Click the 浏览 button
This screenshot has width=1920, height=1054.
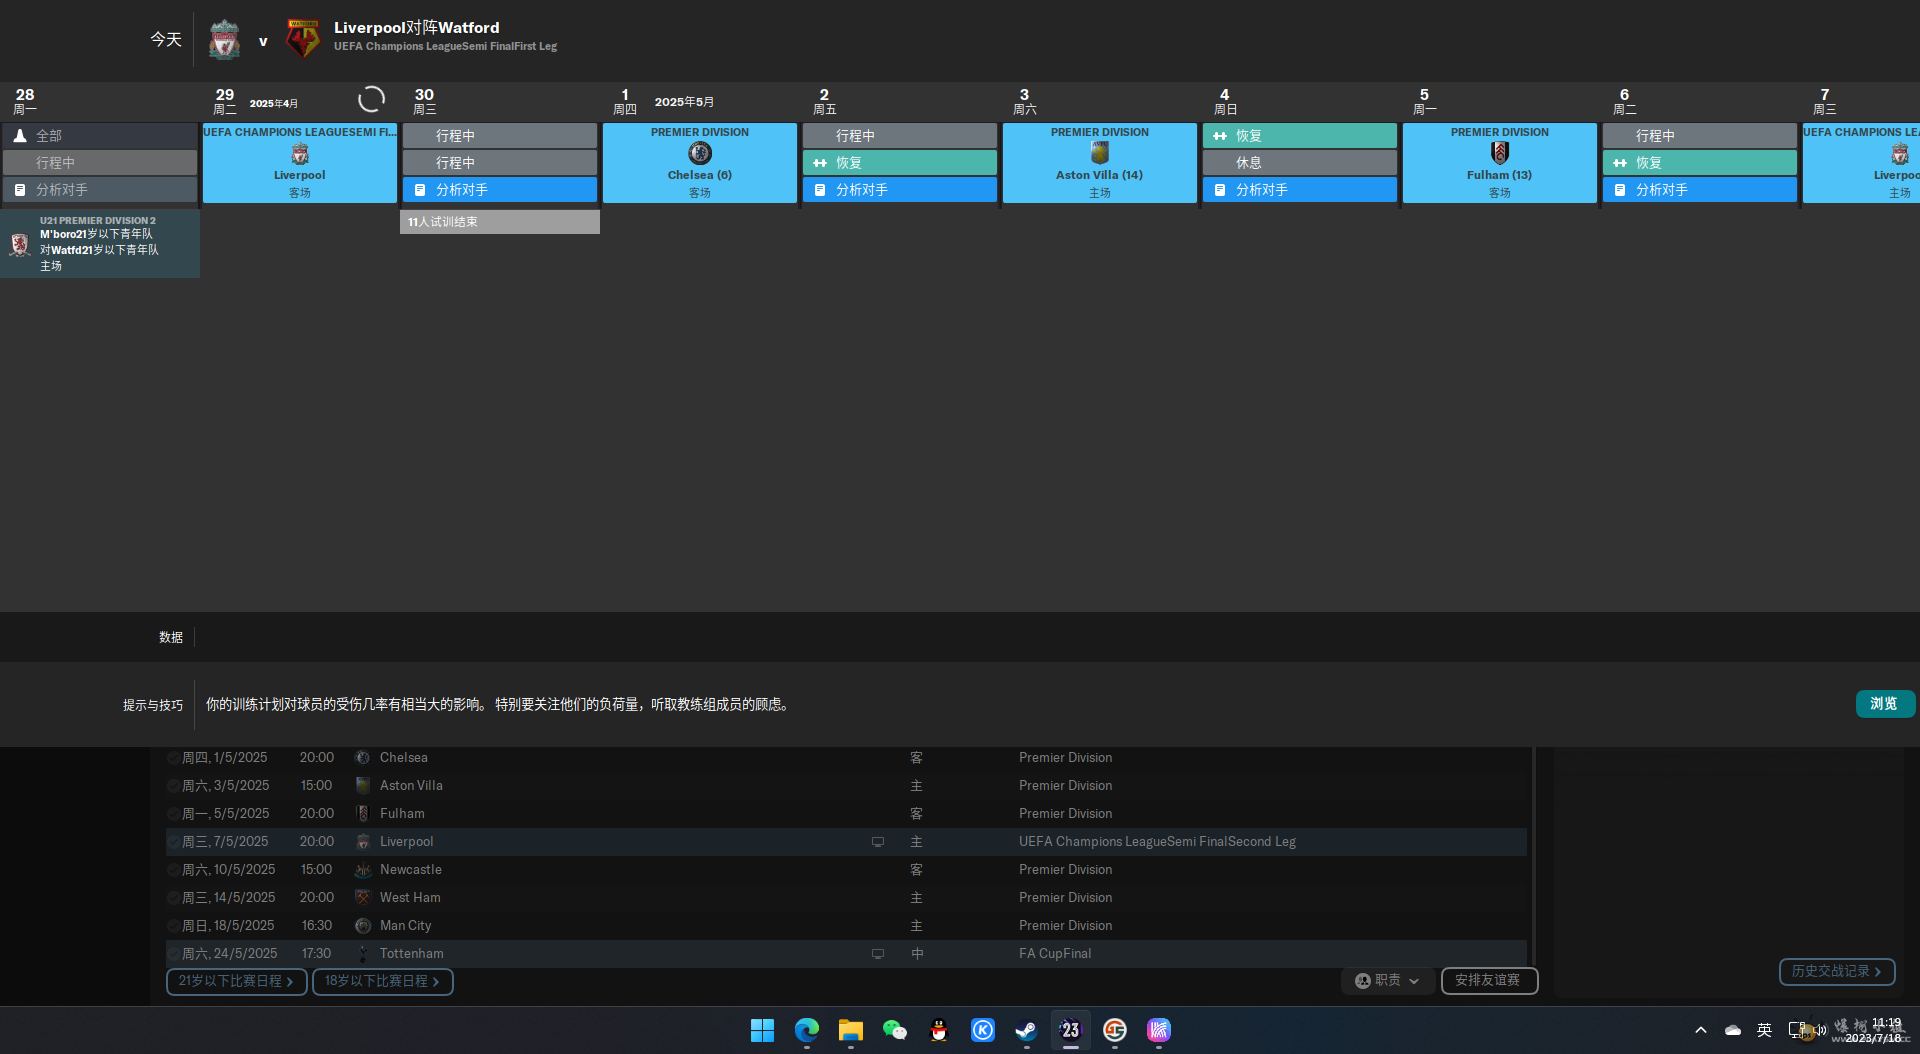(x=1884, y=704)
